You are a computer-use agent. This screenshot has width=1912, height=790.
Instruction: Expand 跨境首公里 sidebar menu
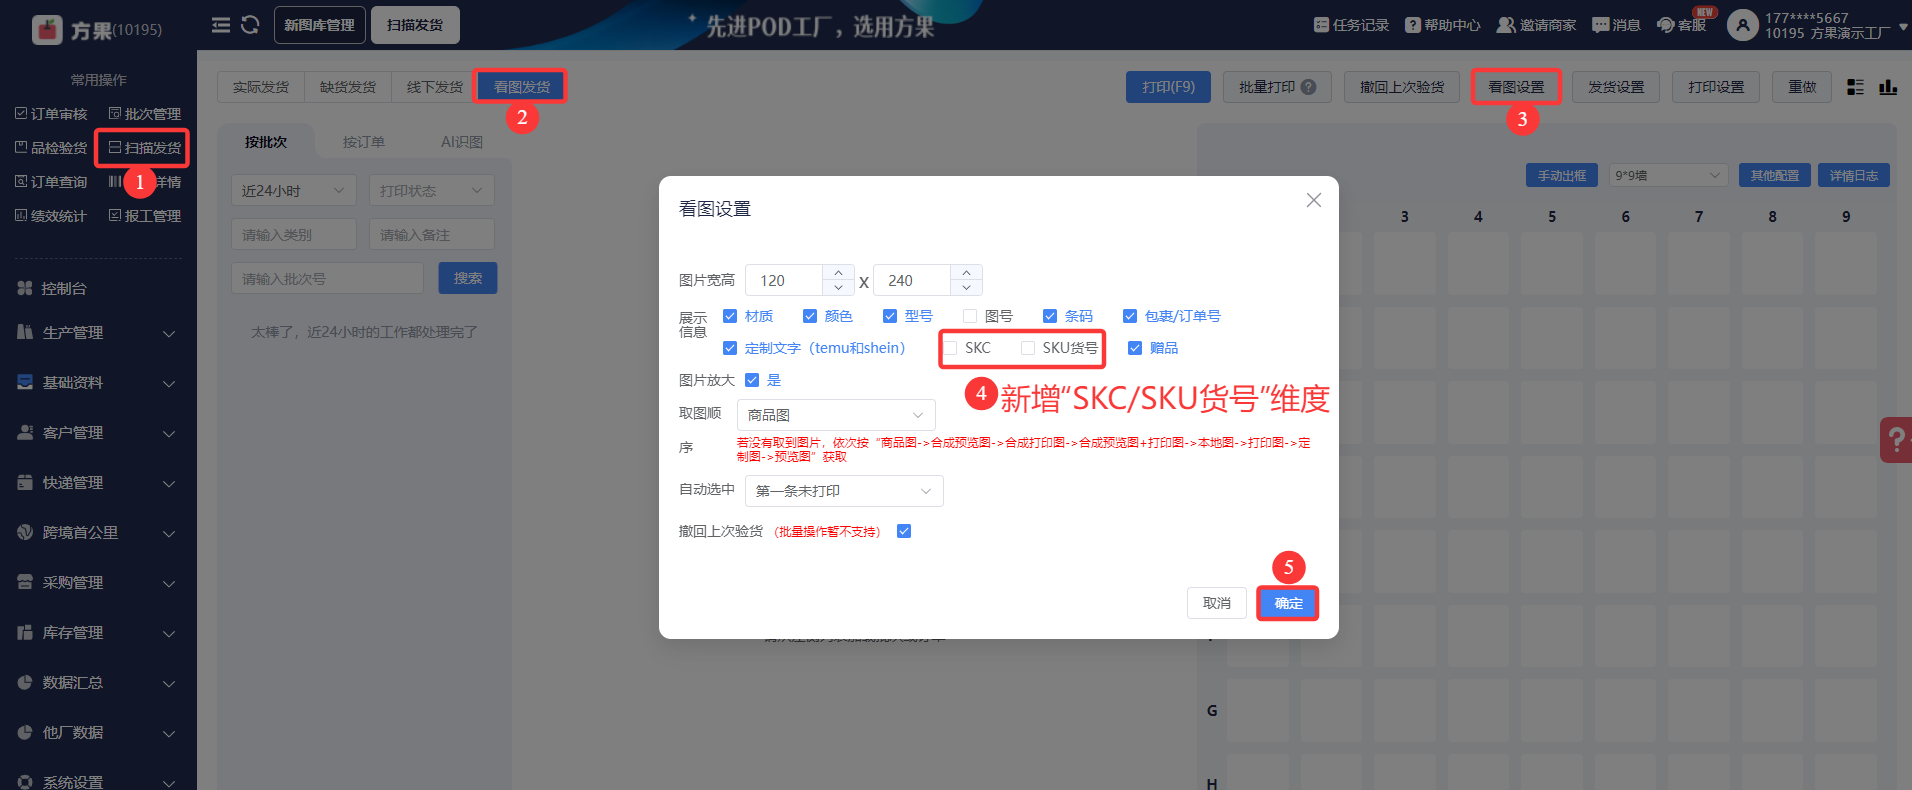pyautogui.click(x=98, y=533)
